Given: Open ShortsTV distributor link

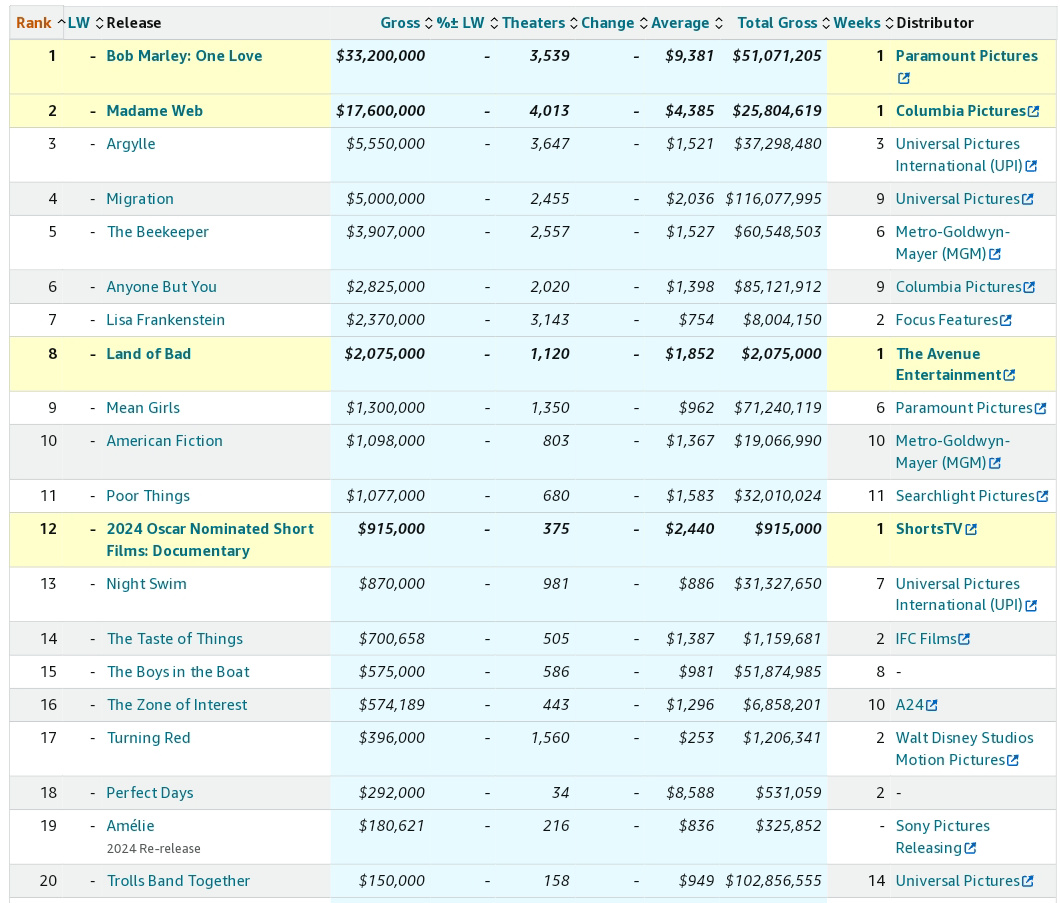Looking at the screenshot, I should 929,529.
